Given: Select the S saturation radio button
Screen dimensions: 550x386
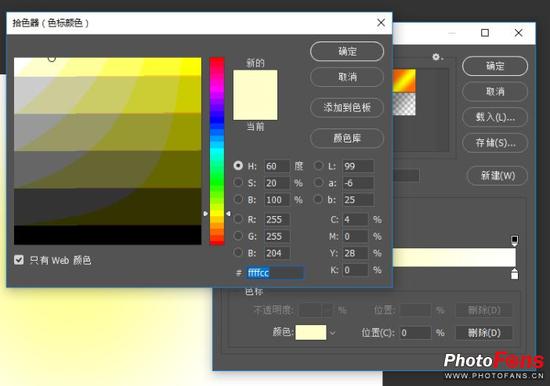Looking at the screenshot, I should tap(238, 182).
